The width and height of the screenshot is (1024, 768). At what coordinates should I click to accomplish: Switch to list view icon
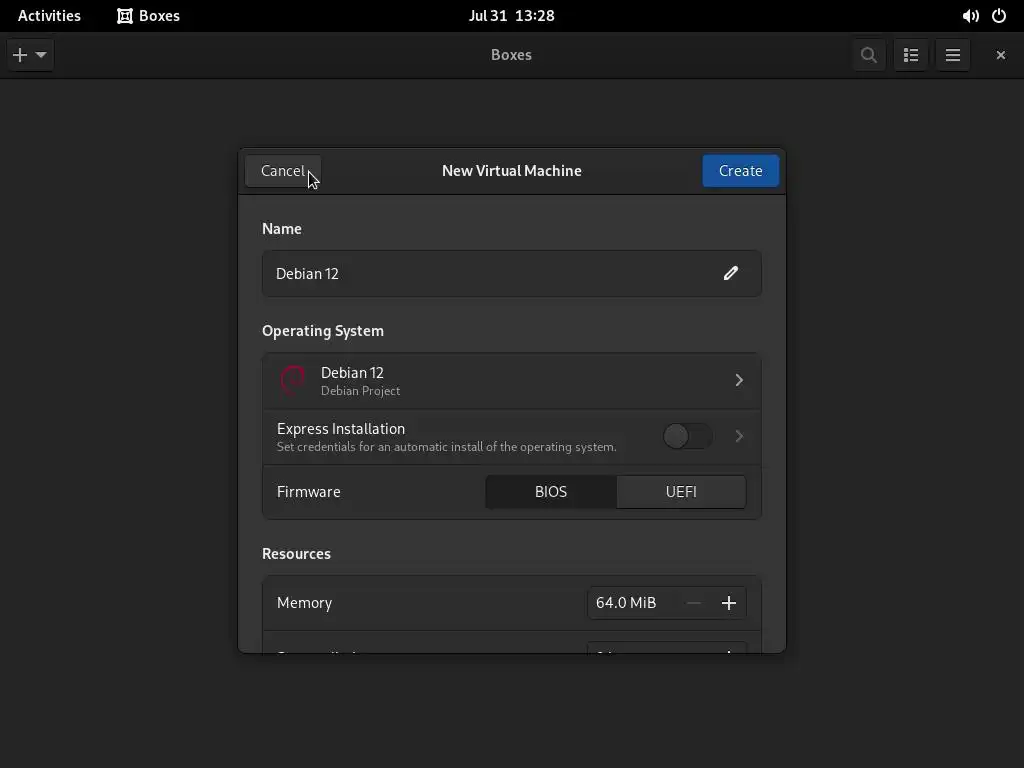click(911, 55)
